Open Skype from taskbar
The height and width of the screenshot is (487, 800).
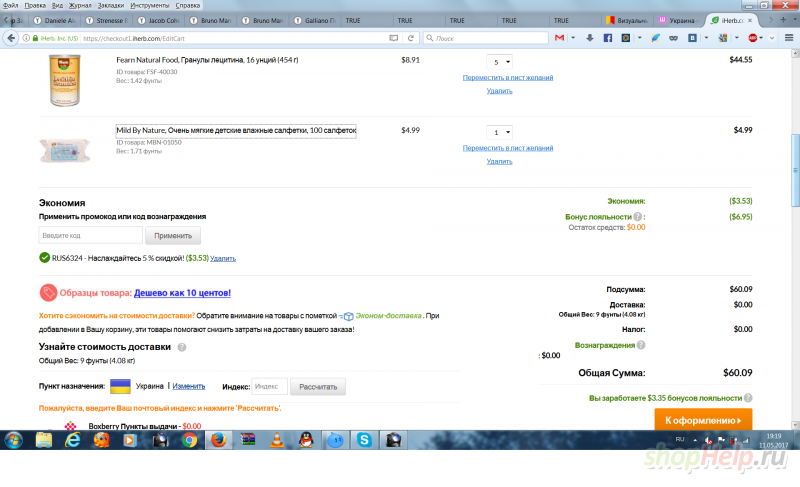364,440
